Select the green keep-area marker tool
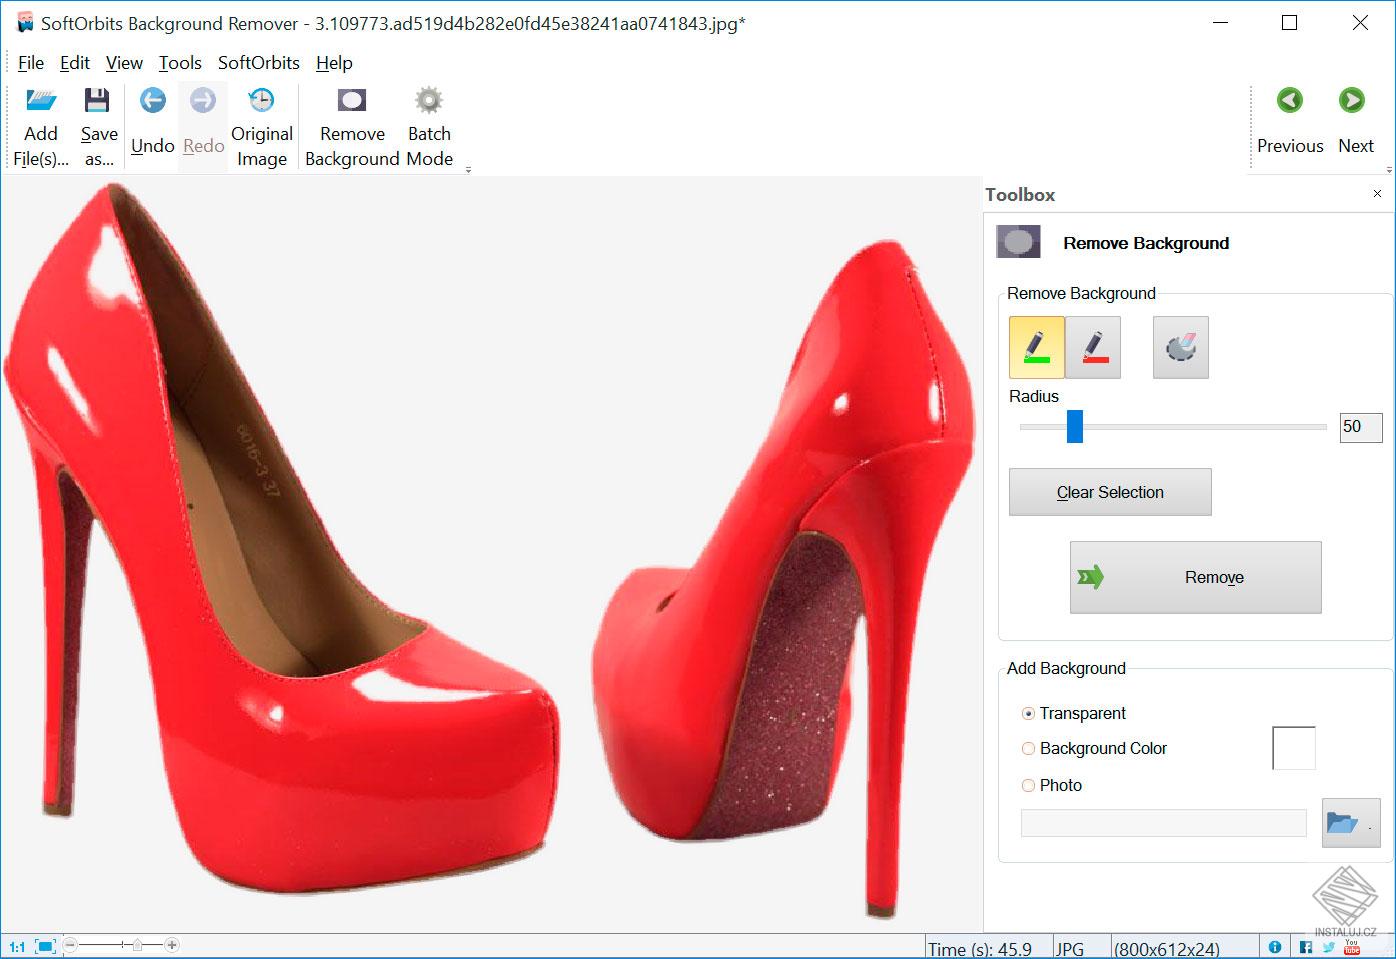Image resolution: width=1396 pixels, height=959 pixels. [1036, 347]
